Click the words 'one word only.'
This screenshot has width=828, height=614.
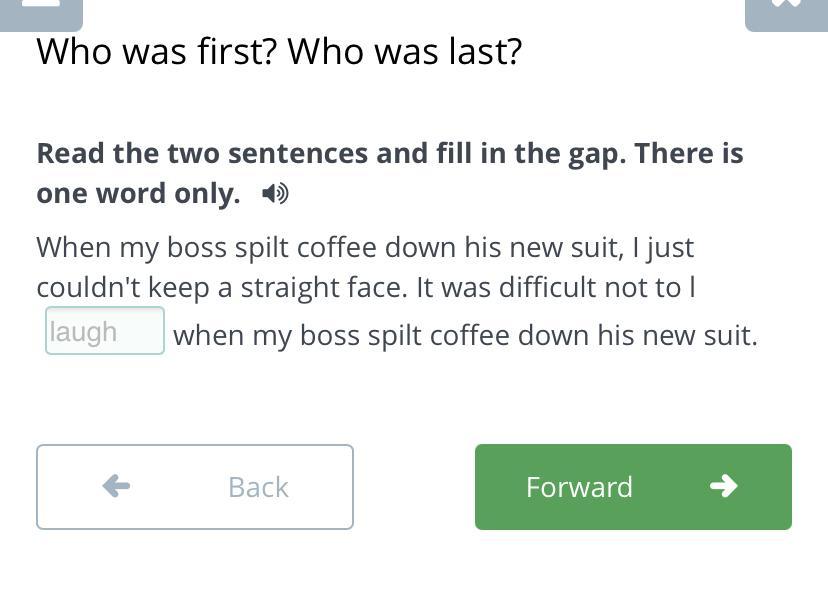pos(138,193)
